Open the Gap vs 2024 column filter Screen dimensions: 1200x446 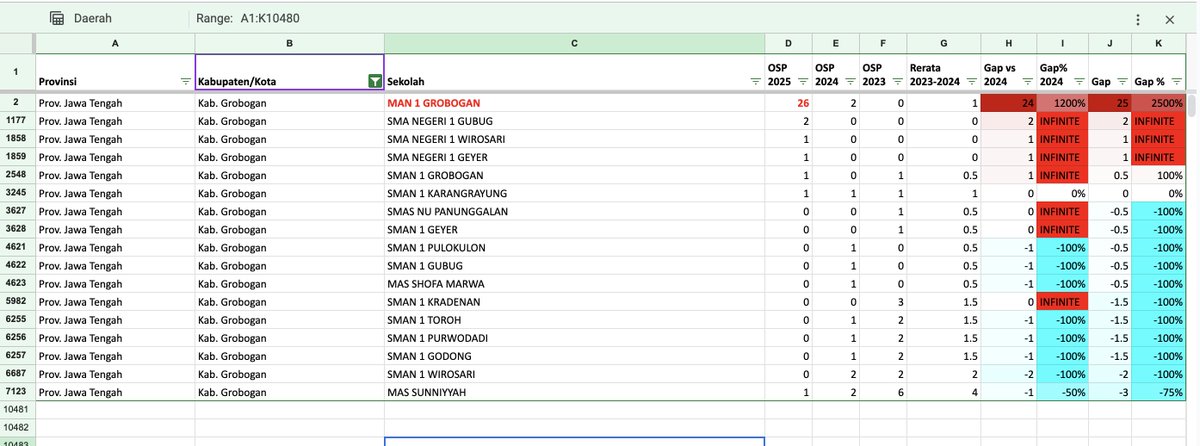[1026, 81]
